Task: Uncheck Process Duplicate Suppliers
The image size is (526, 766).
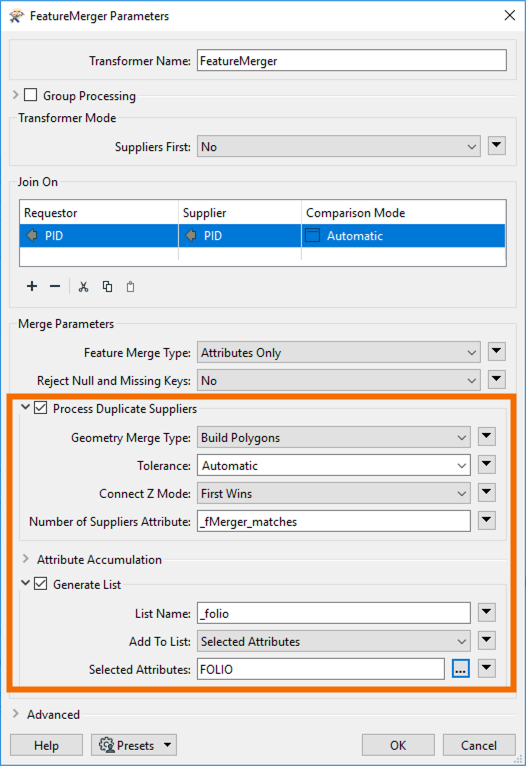Action: pyautogui.click(x=41, y=408)
